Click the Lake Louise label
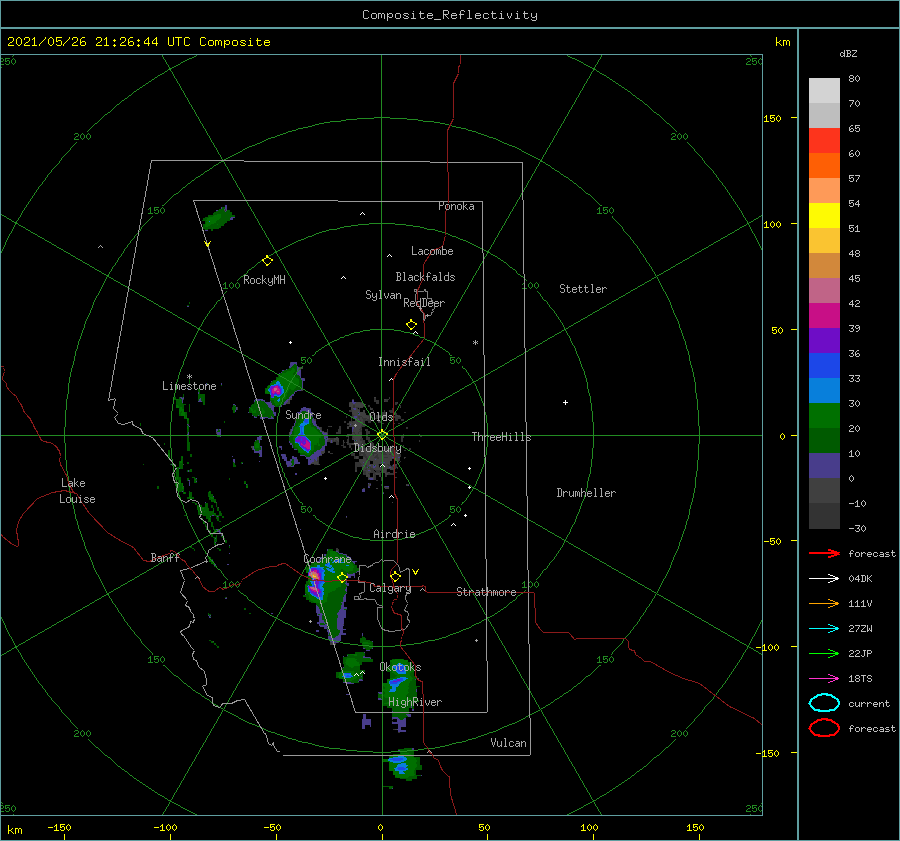900x841 pixels. 77,491
